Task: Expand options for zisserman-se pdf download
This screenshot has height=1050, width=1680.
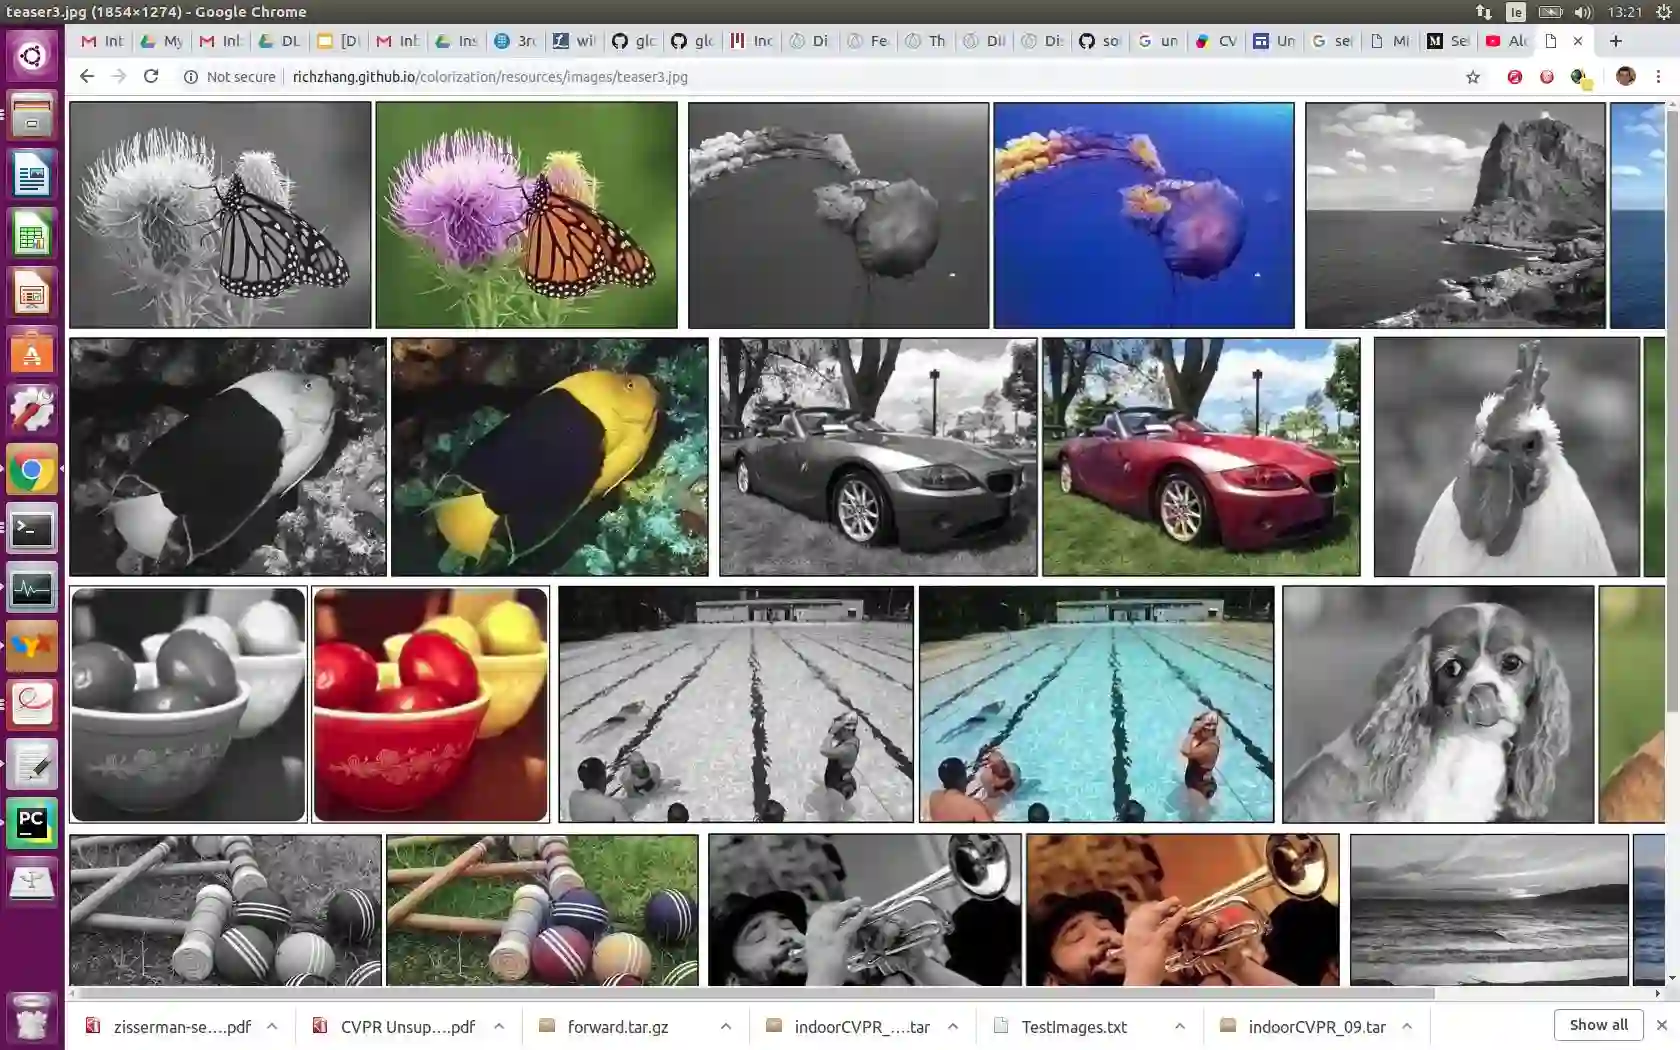Action: (272, 1026)
